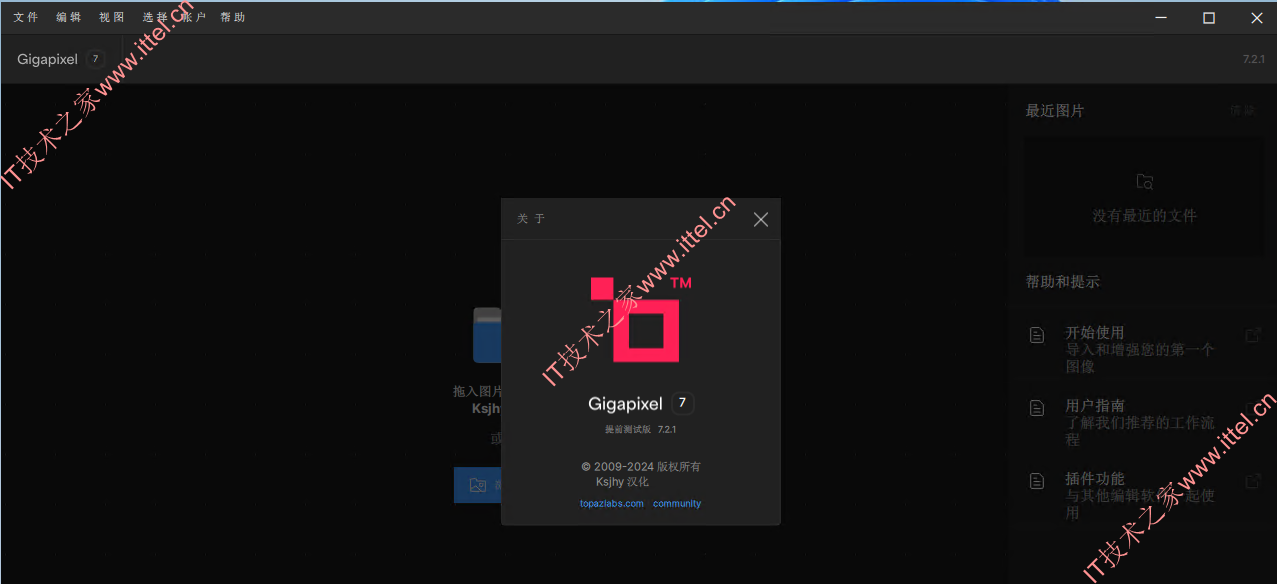1277x584 pixels.
Task: Open the 选择 menu
Action: coord(155,17)
